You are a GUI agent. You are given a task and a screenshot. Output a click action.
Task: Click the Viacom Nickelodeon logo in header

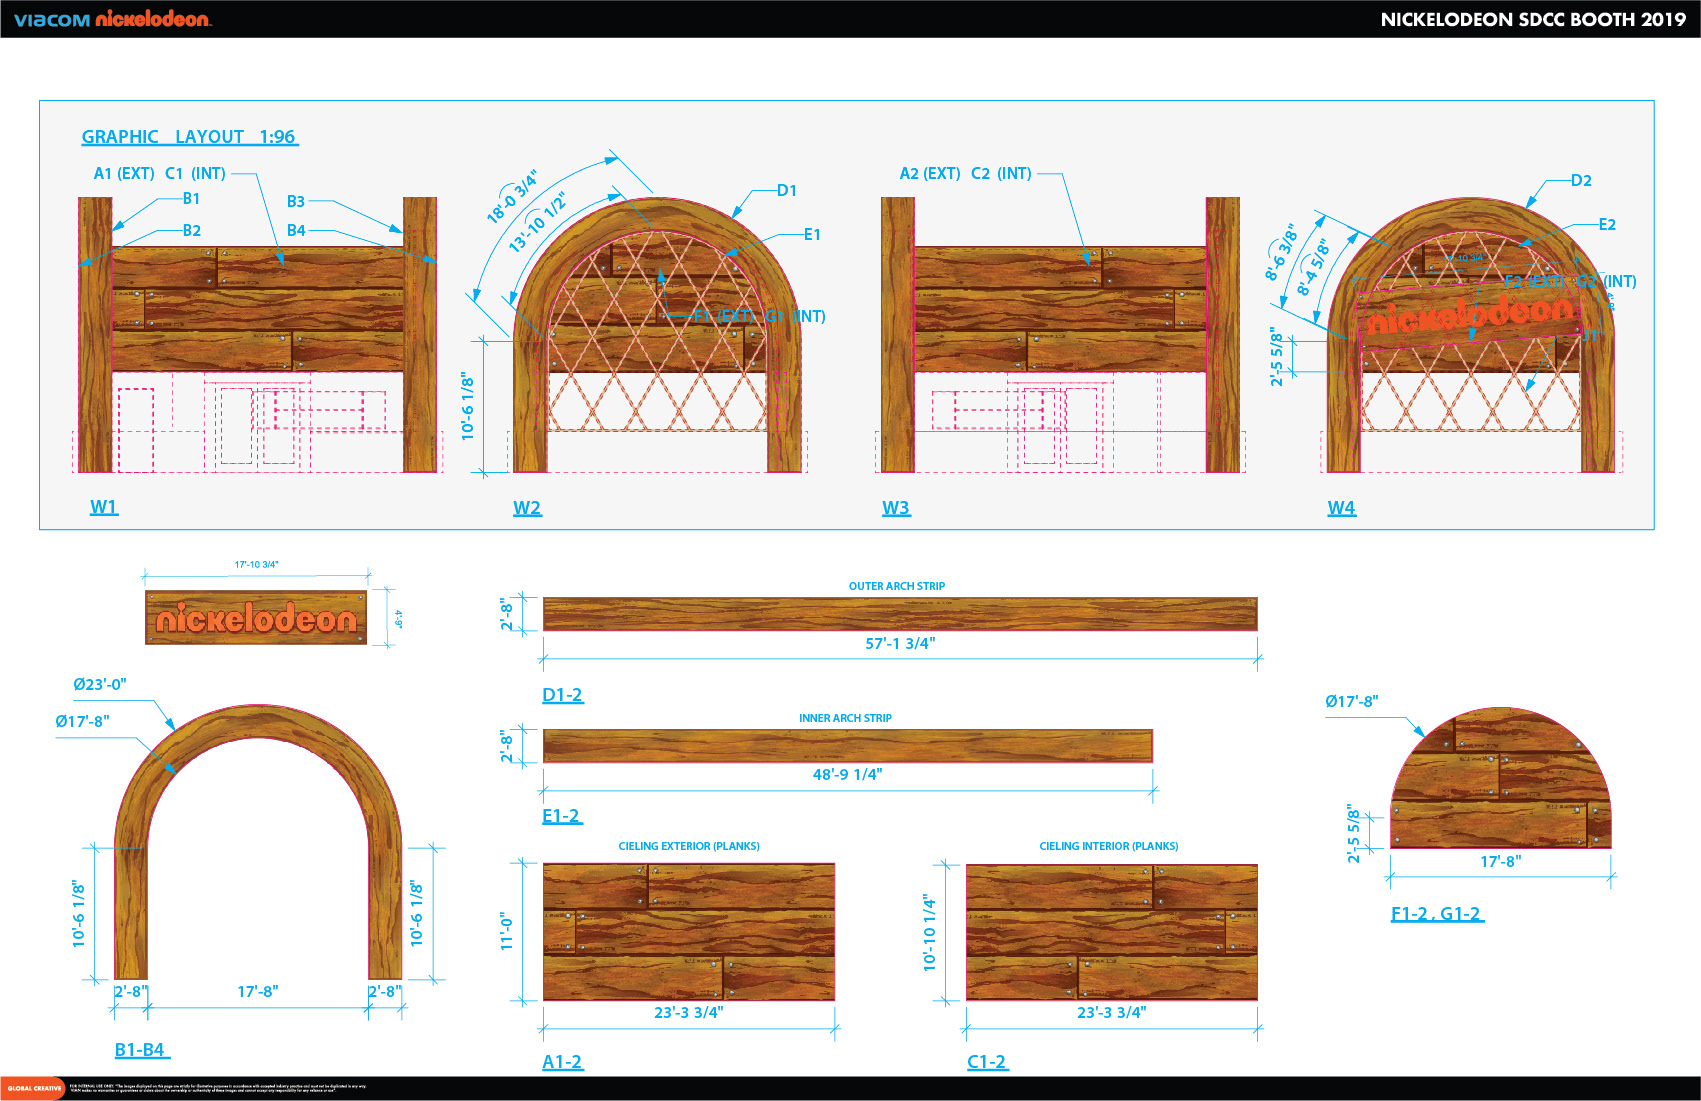coord(112,19)
